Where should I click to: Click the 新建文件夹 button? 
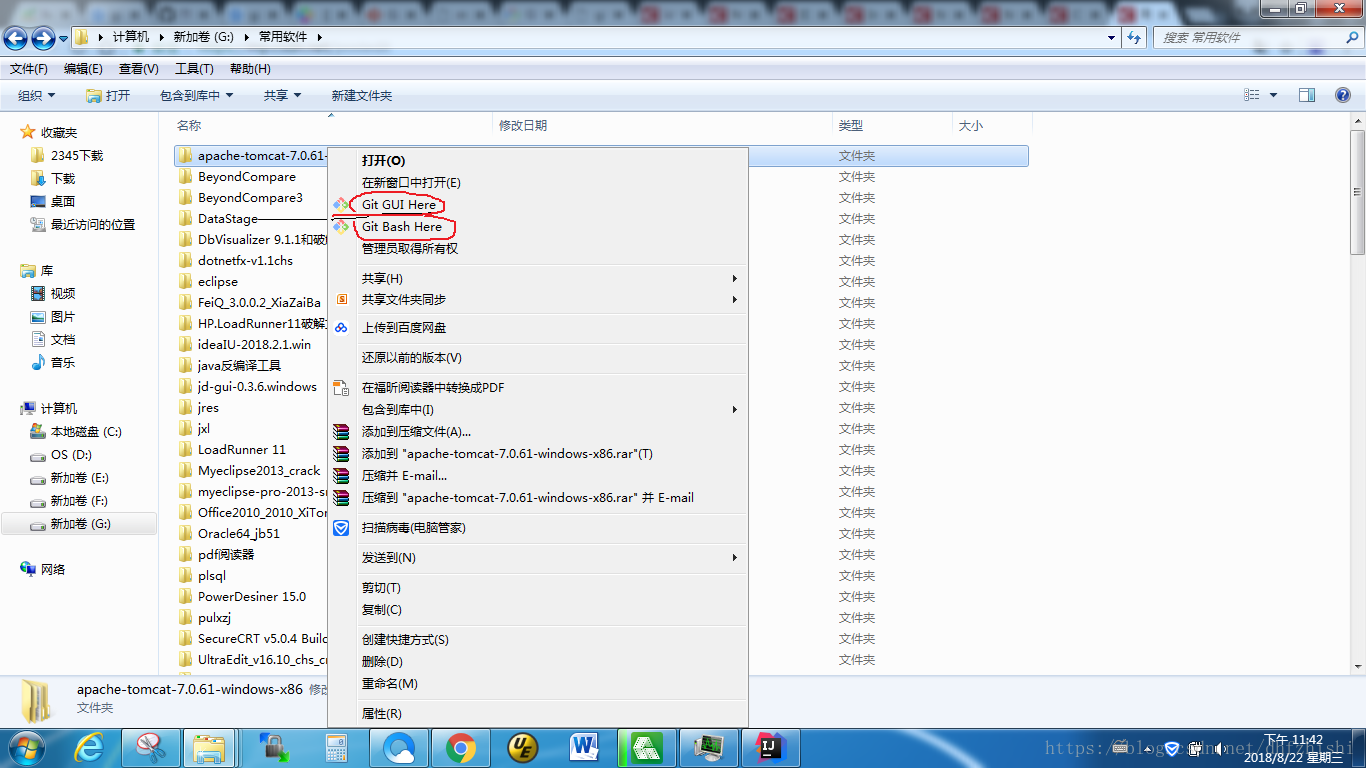[362, 95]
